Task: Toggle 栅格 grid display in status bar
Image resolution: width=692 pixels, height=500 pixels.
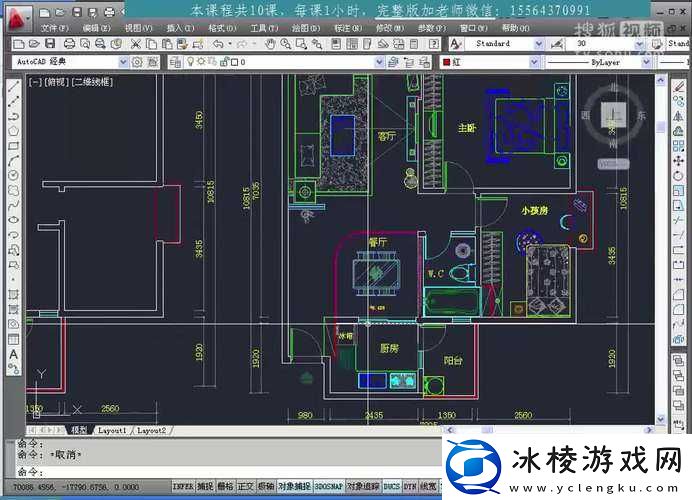Action: pyautogui.click(x=225, y=486)
